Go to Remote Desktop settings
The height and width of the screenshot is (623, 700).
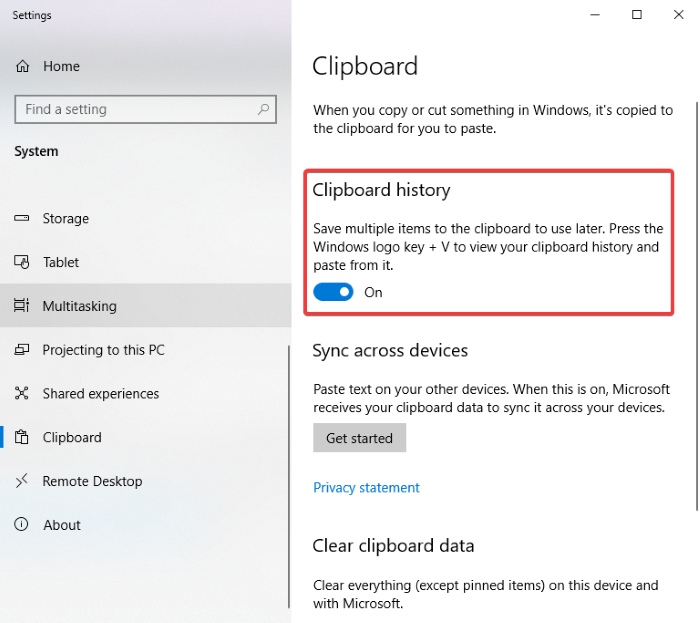click(92, 481)
